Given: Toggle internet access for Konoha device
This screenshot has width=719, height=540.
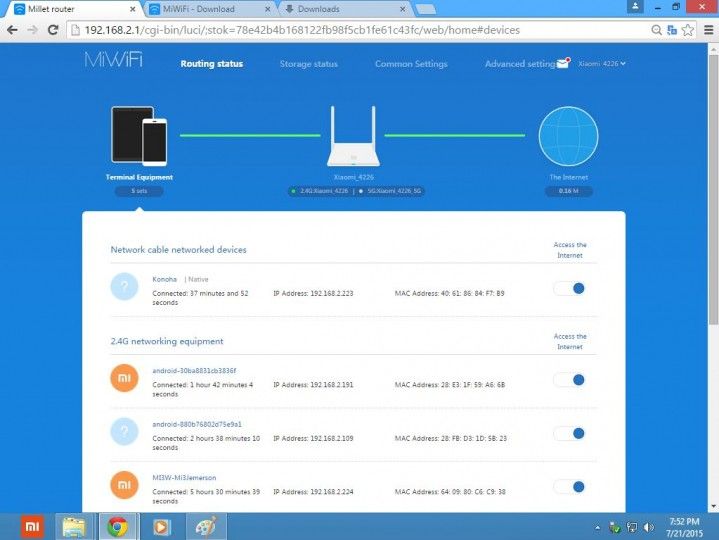Looking at the screenshot, I should tap(569, 288).
